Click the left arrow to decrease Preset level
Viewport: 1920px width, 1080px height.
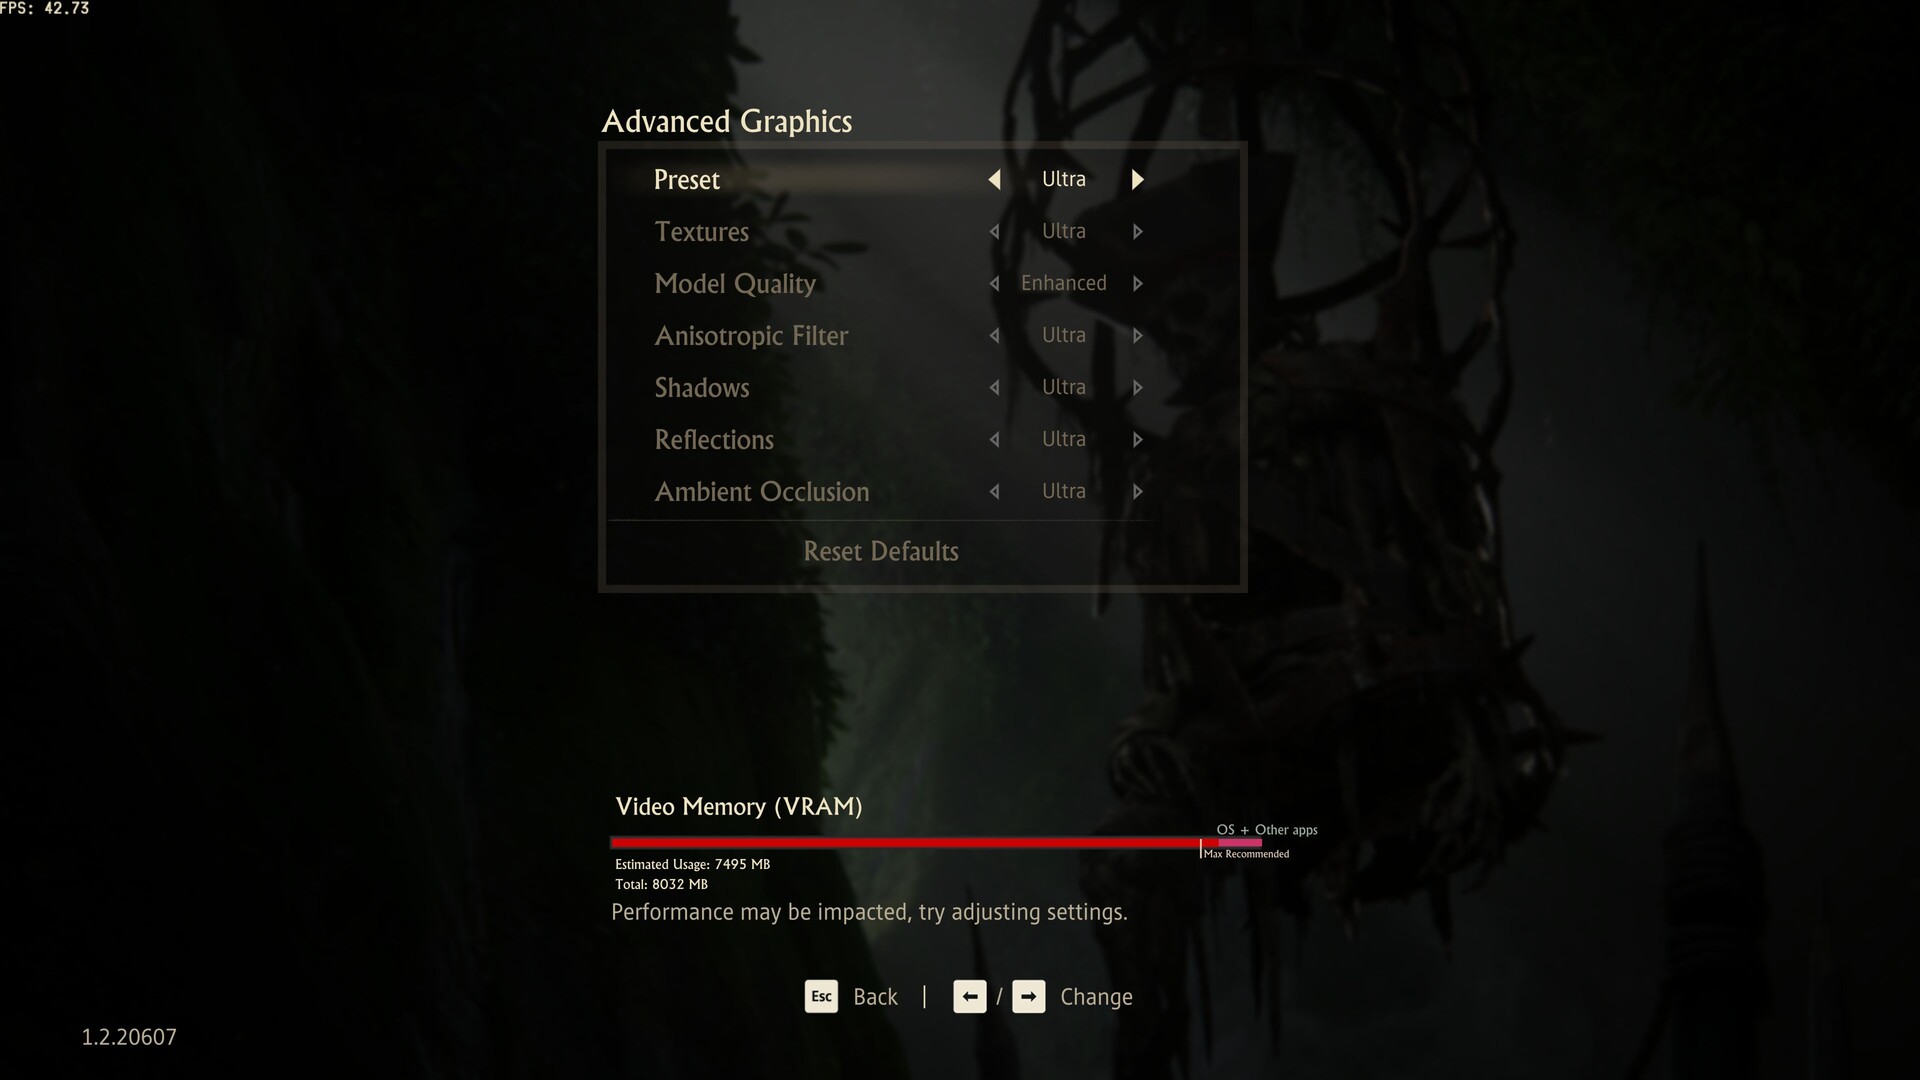(x=993, y=178)
